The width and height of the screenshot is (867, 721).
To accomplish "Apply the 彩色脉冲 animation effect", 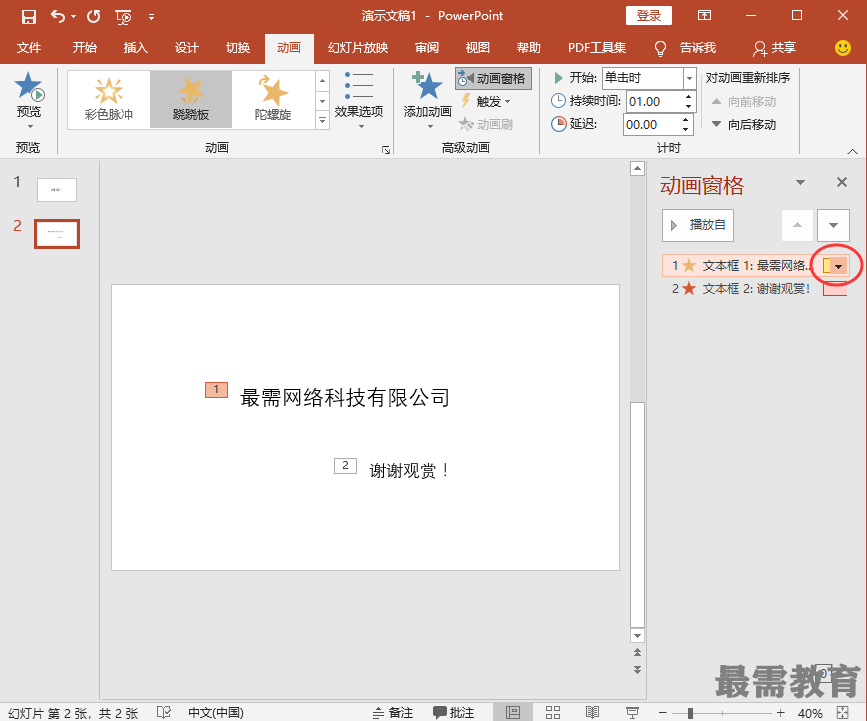I will [108, 100].
